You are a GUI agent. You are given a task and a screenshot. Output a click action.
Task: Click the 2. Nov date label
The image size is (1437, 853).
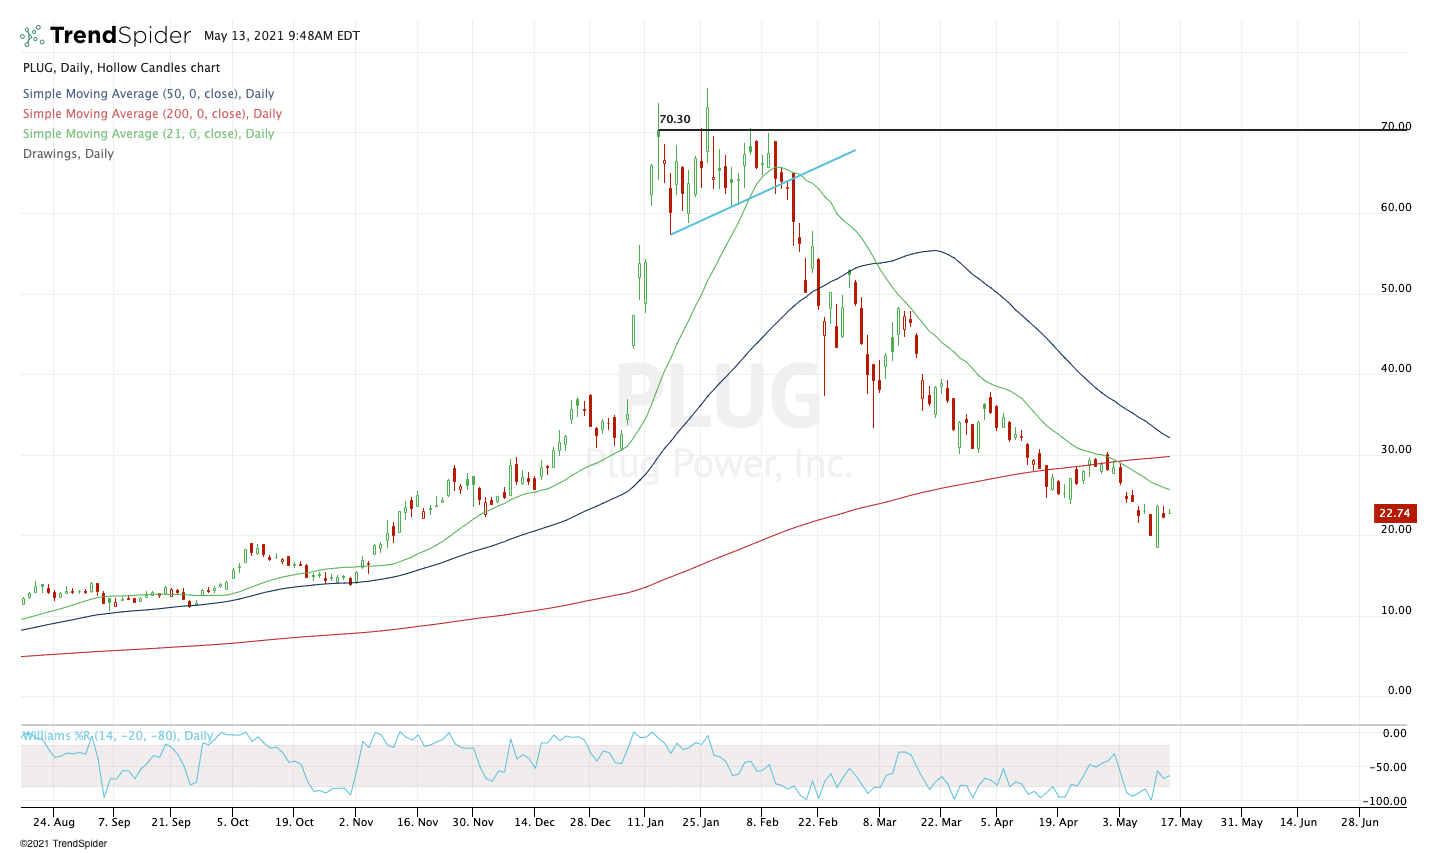[356, 823]
